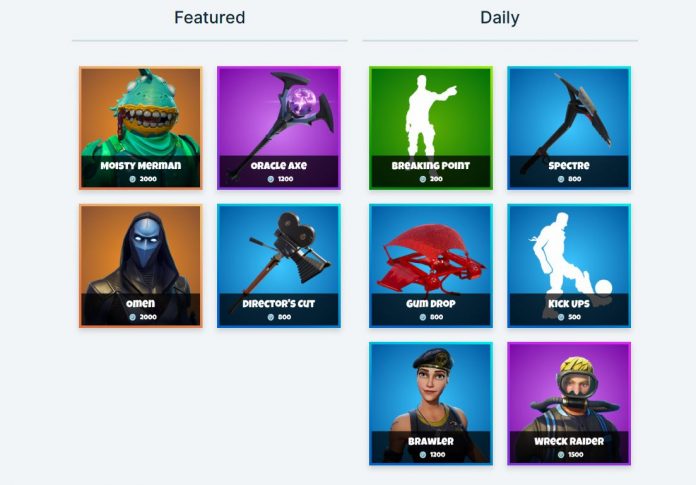Click V-Bucks coin icon on Breaking Point
696x485 pixels.
(423, 179)
